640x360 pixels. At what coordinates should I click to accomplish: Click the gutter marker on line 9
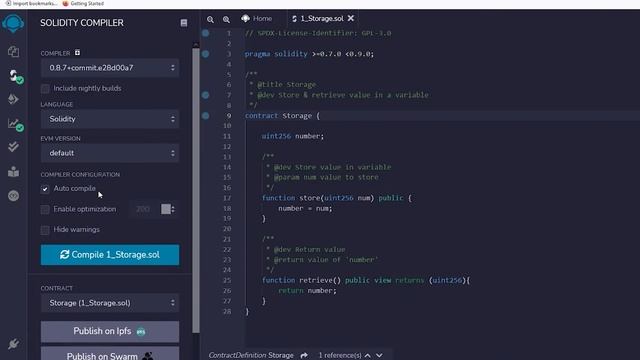(x=206, y=116)
